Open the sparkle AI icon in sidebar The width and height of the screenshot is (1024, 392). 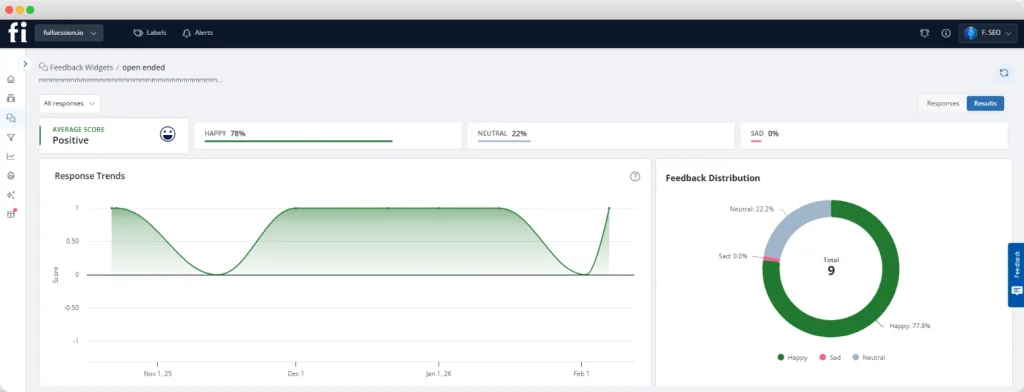click(10, 195)
